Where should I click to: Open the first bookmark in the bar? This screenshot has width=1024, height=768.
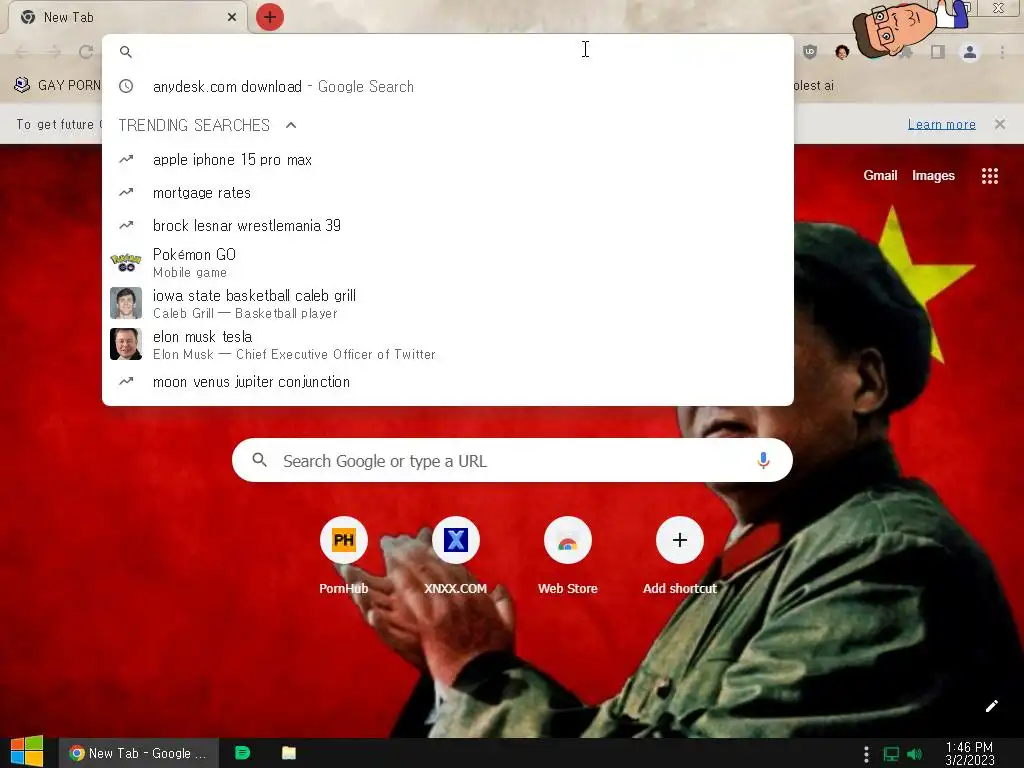(57, 85)
